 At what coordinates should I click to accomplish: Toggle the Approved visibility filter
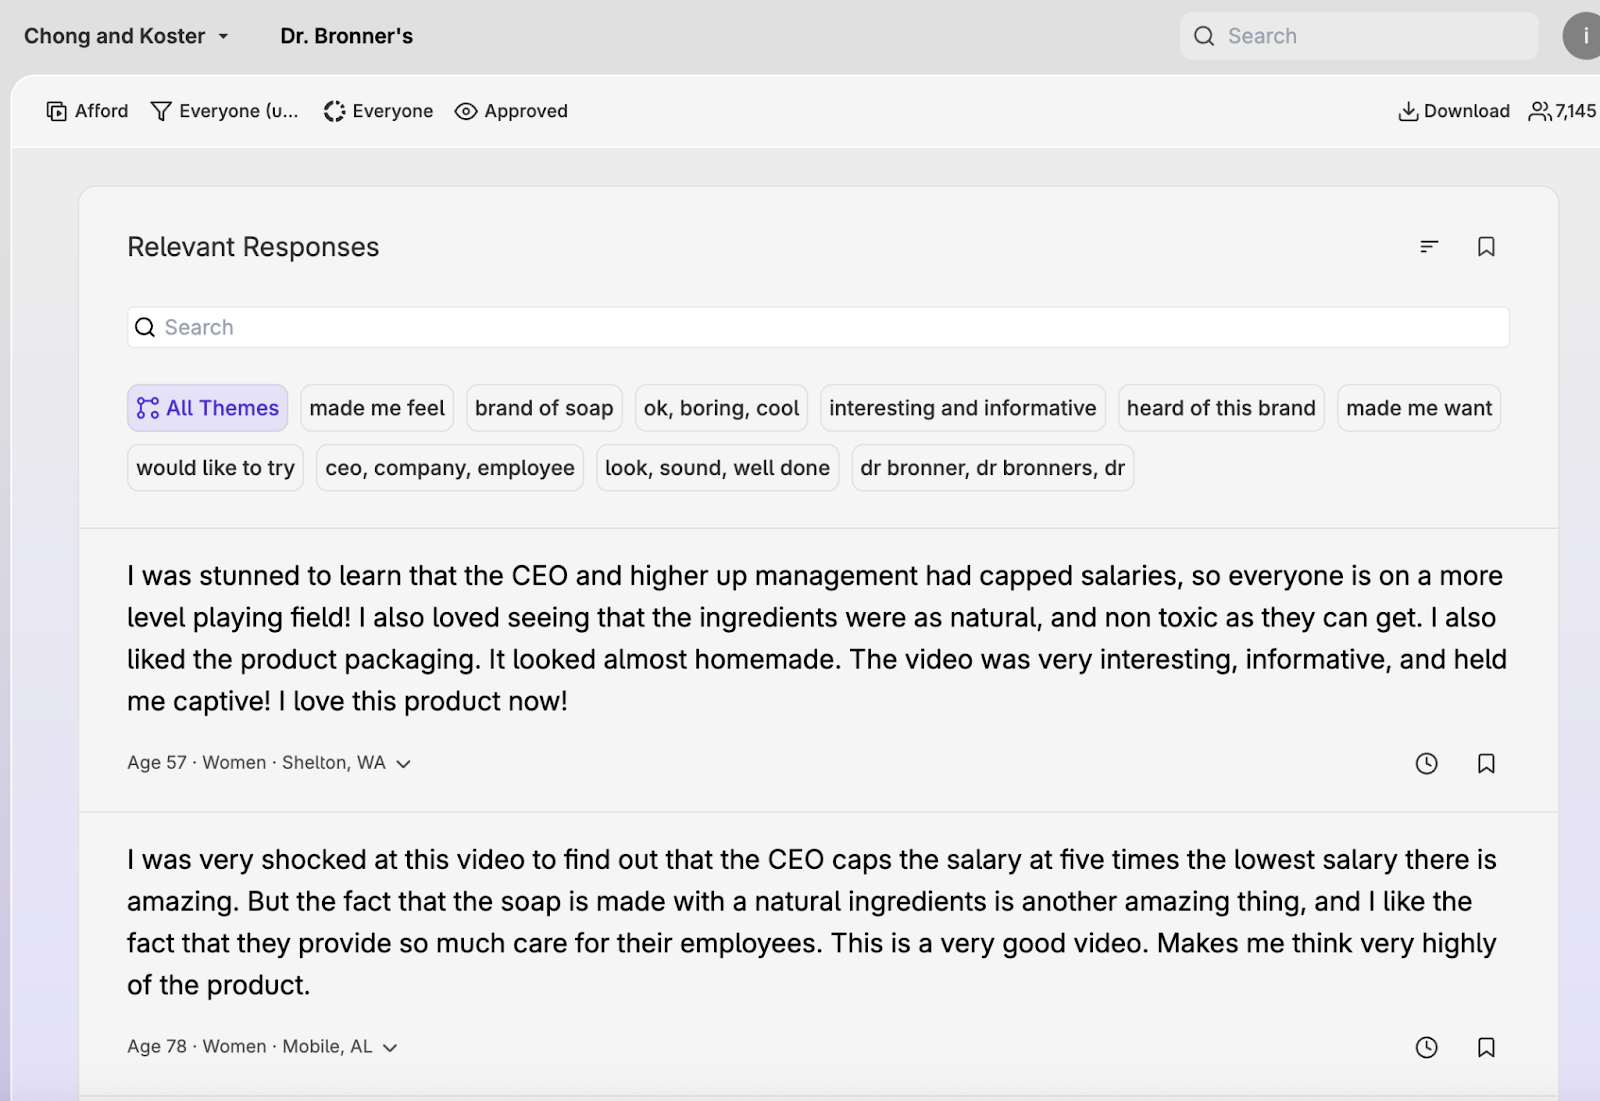click(x=511, y=111)
